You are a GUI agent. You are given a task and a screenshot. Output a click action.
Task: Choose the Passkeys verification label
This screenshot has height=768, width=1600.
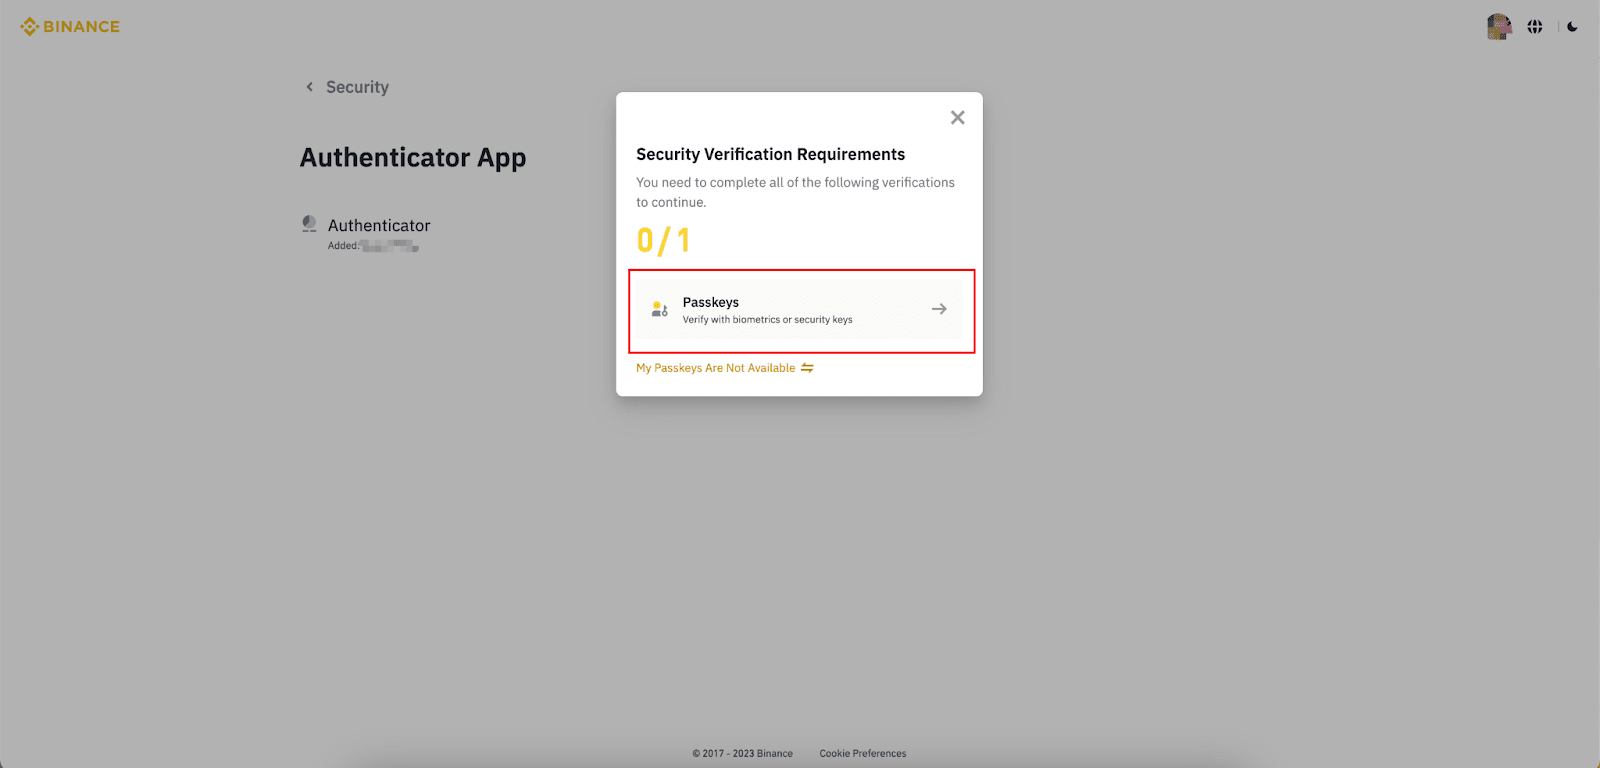(710, 302)
